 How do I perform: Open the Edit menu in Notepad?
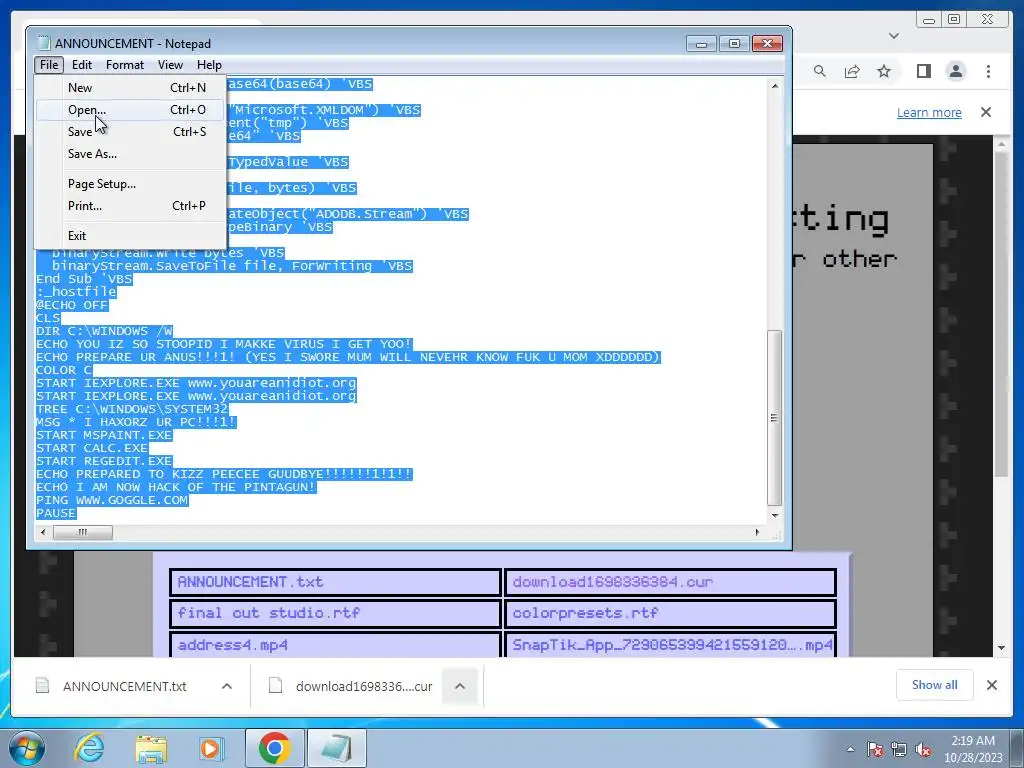point(82,65)
